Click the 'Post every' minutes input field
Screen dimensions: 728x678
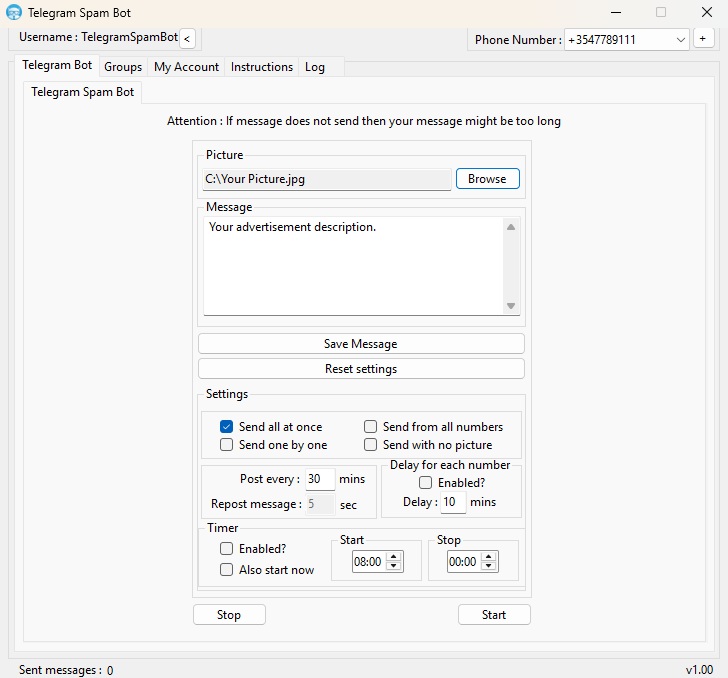coord(319,479)
